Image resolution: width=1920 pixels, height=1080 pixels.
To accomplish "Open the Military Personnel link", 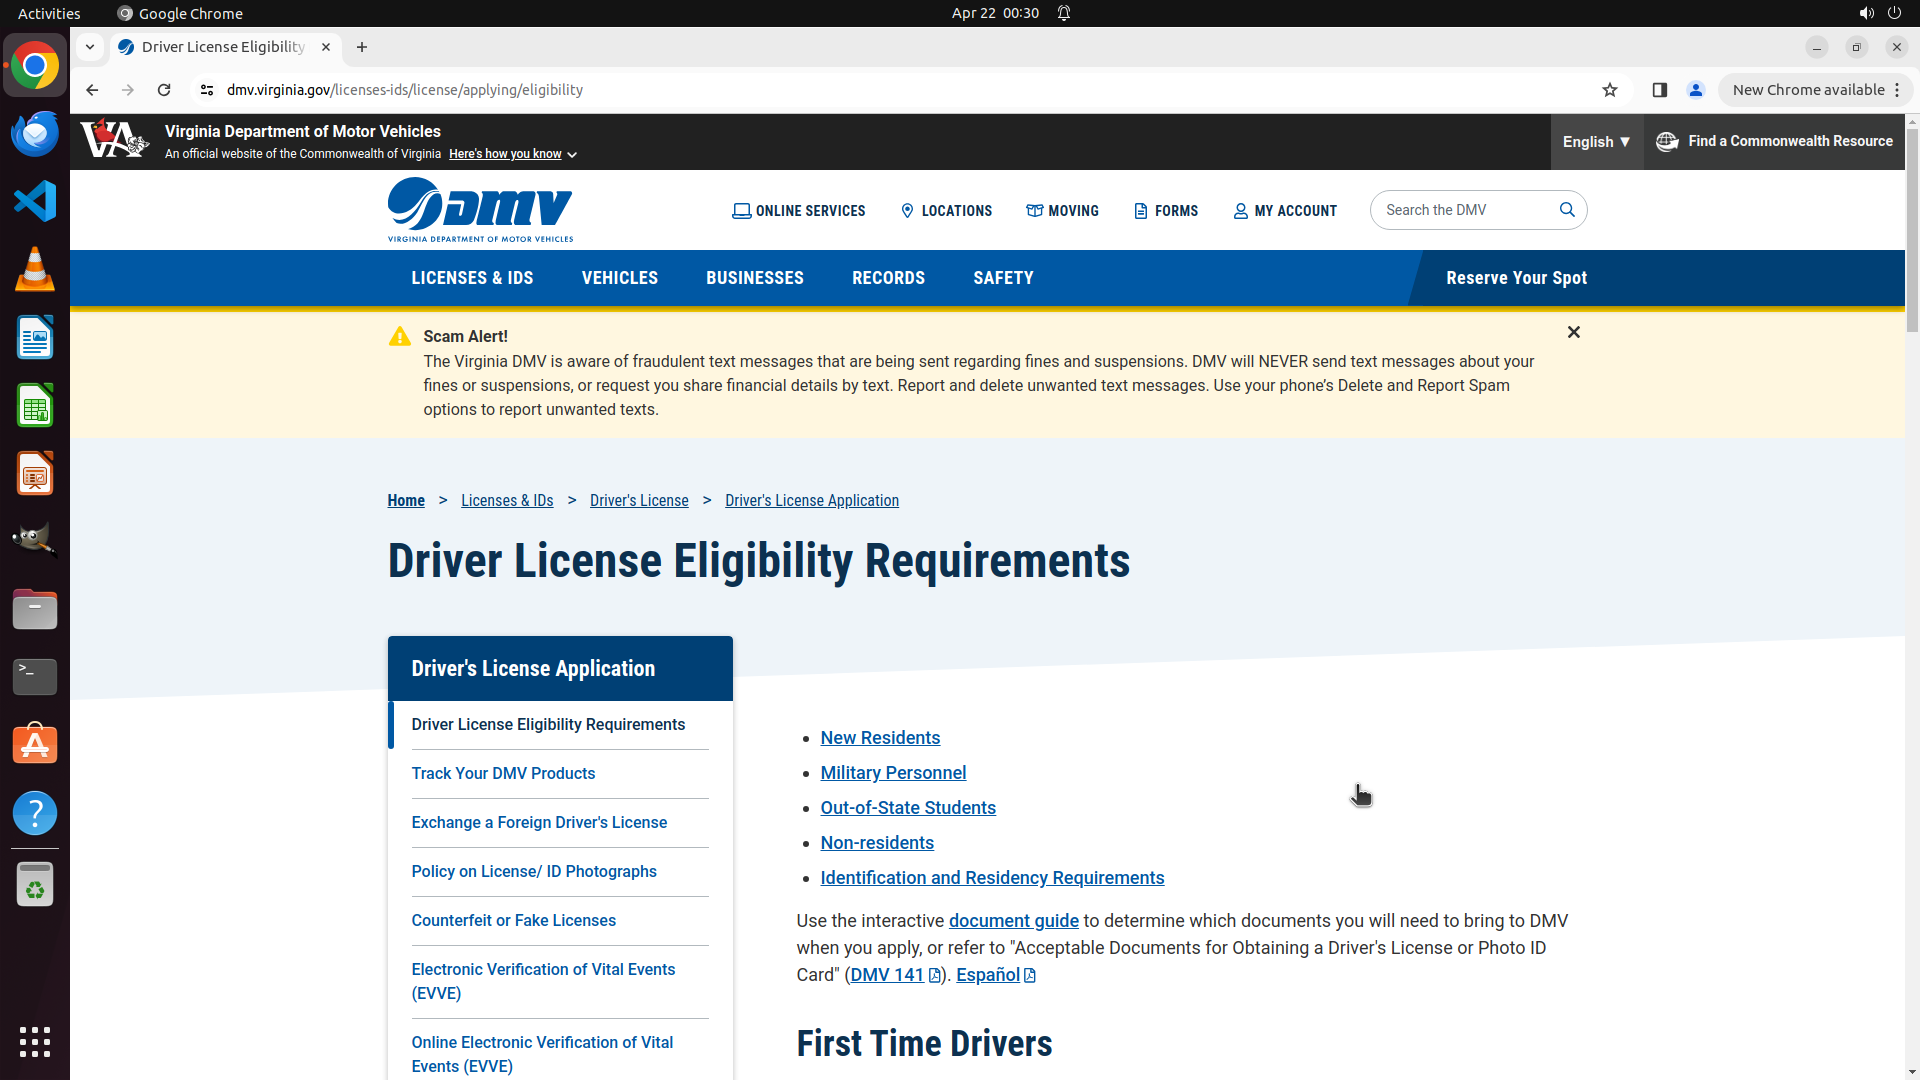I will pos(893,773).
